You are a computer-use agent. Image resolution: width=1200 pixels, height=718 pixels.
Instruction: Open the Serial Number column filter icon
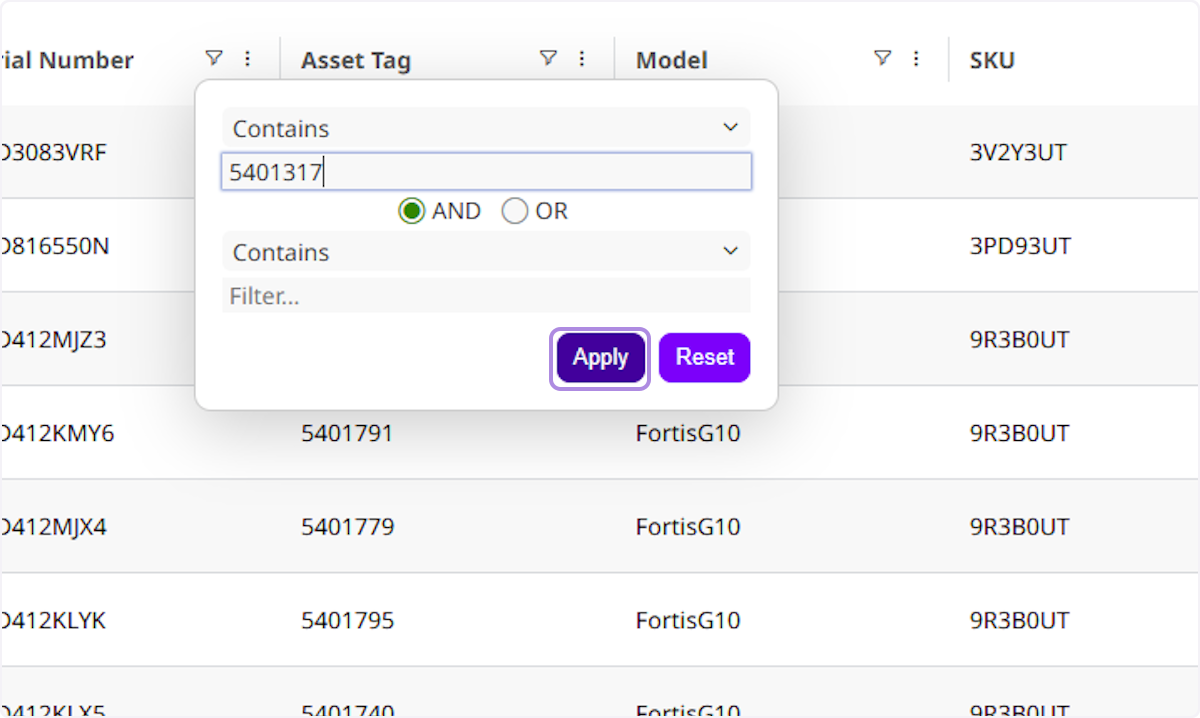[213, 58]
